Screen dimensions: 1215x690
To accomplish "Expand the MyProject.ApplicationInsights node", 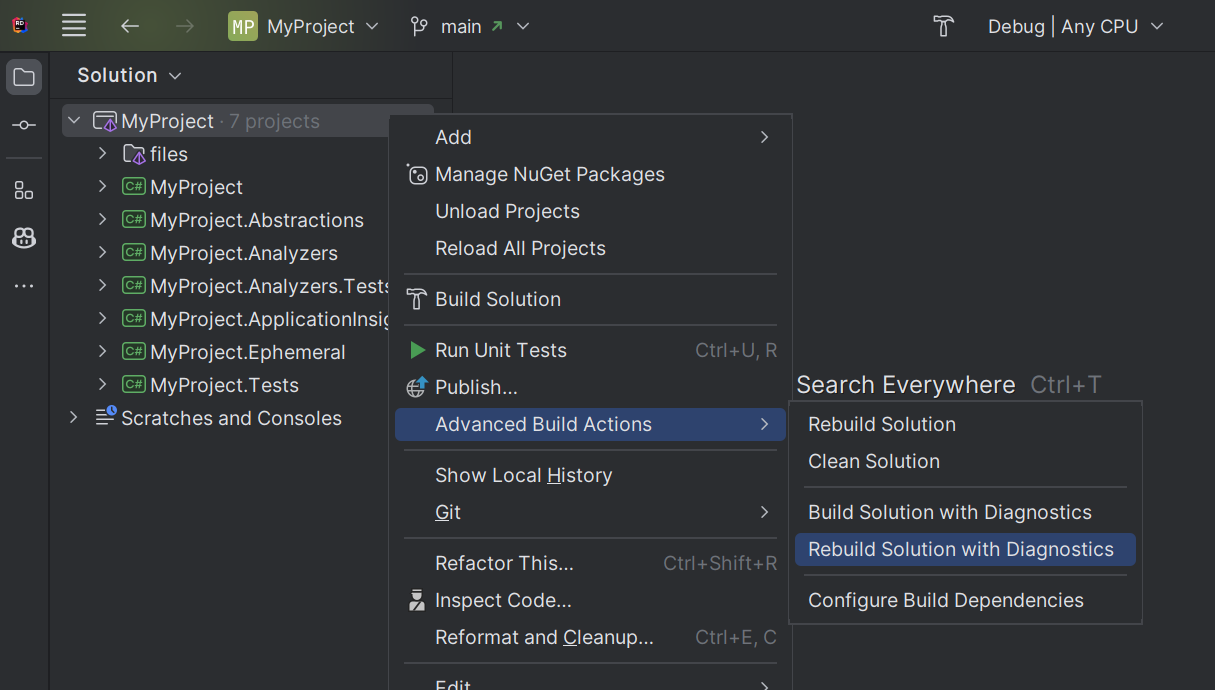I will 102,319.
